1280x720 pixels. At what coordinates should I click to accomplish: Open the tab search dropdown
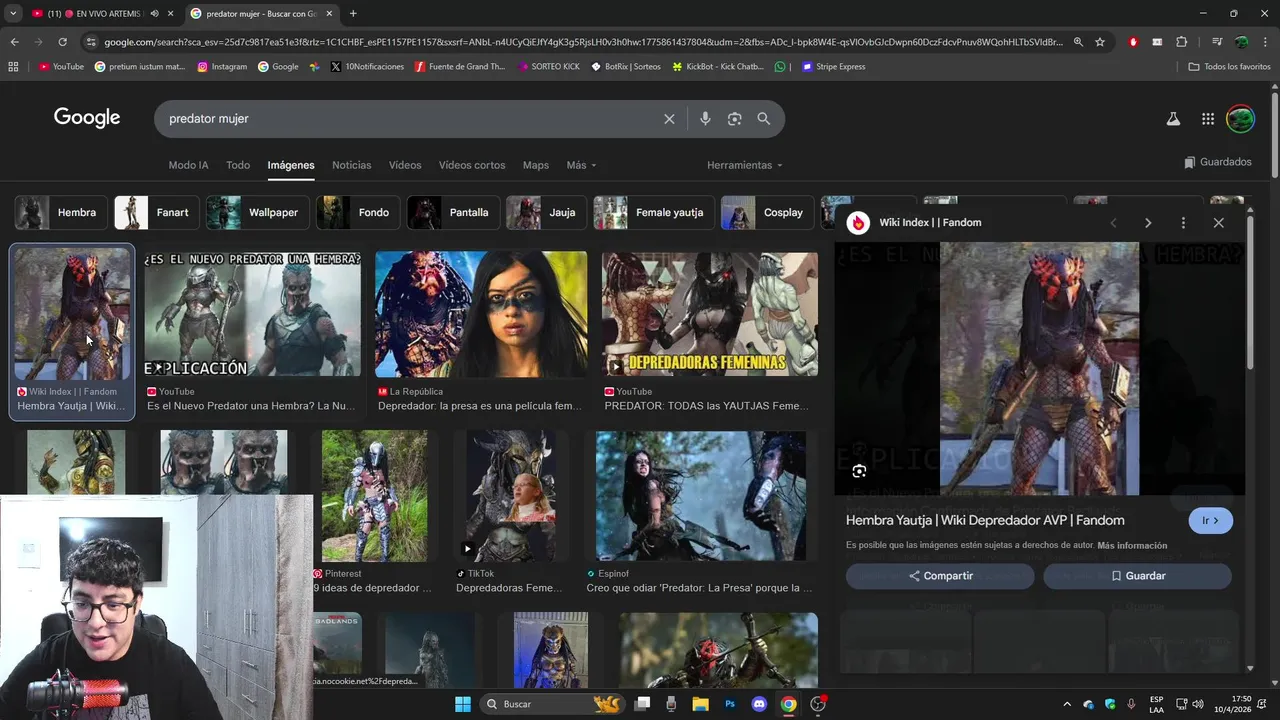click(x=12, y=14)
